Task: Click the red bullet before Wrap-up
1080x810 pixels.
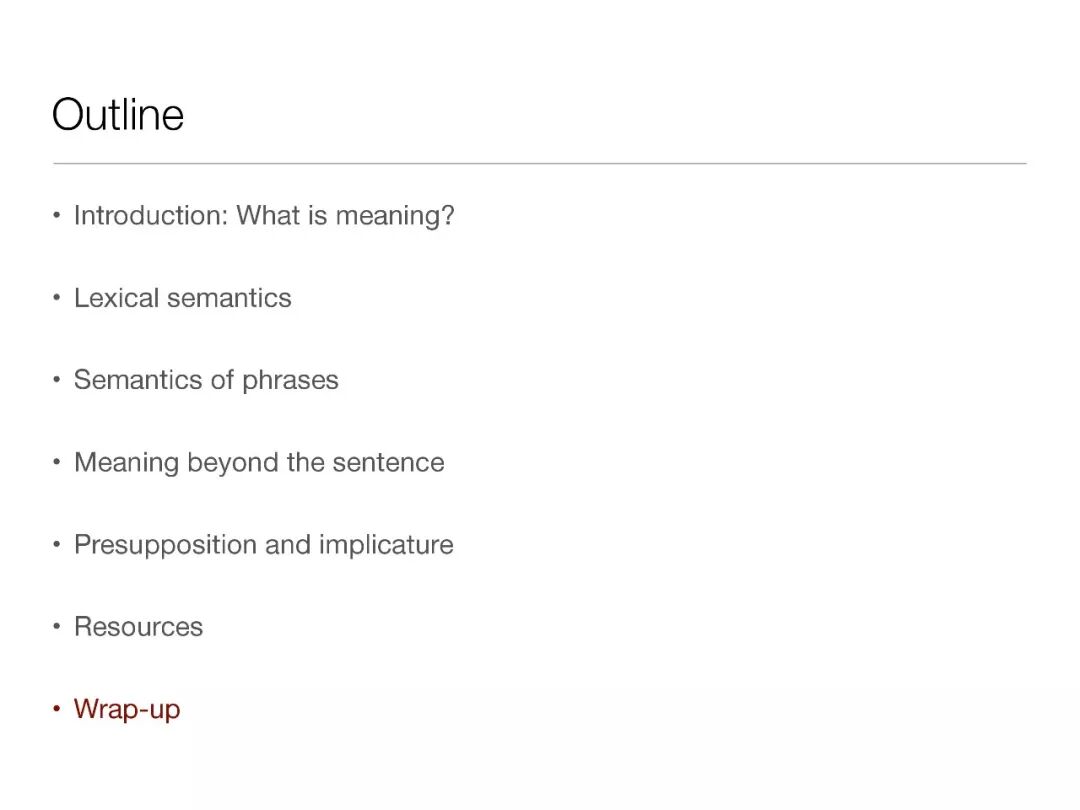Action: (x=57, y=710)
